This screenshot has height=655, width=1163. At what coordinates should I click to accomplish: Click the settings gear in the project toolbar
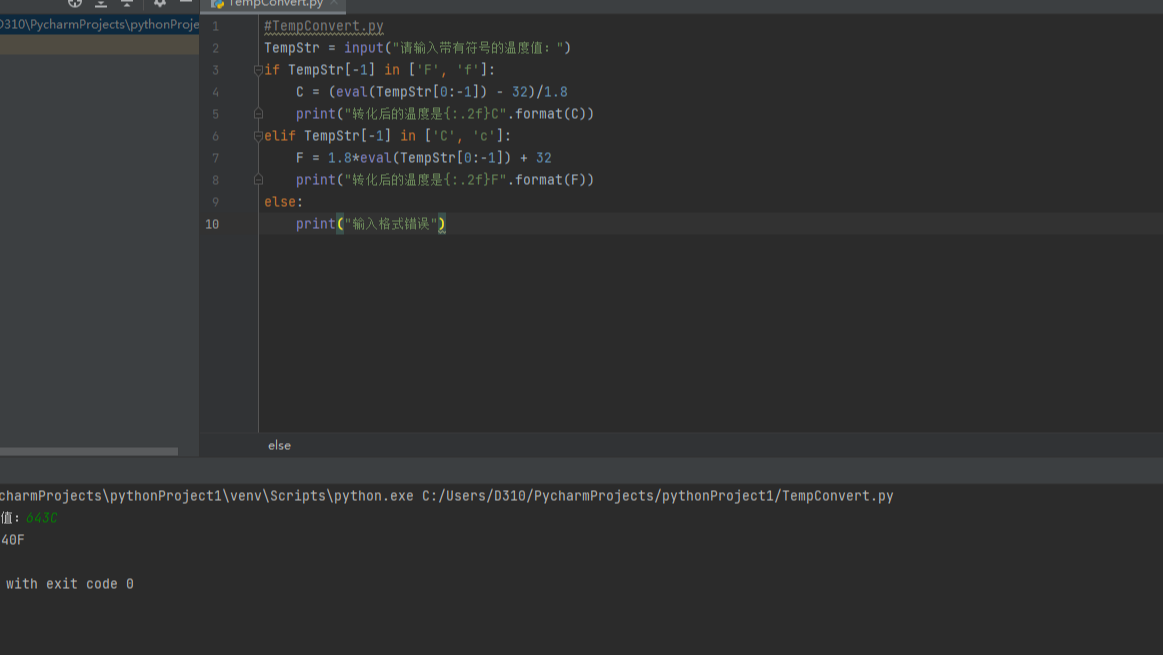coord(160,4)
